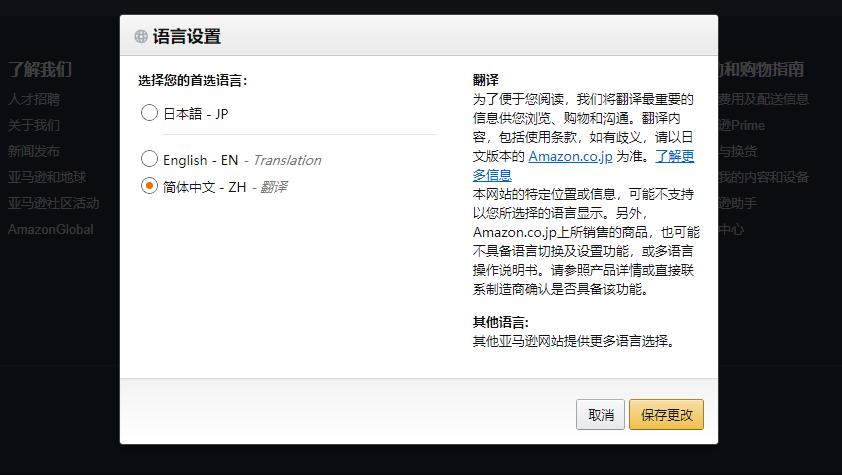
Task: Open the 费用及配送信息 footer link
Action: click(x=764, y=99)
